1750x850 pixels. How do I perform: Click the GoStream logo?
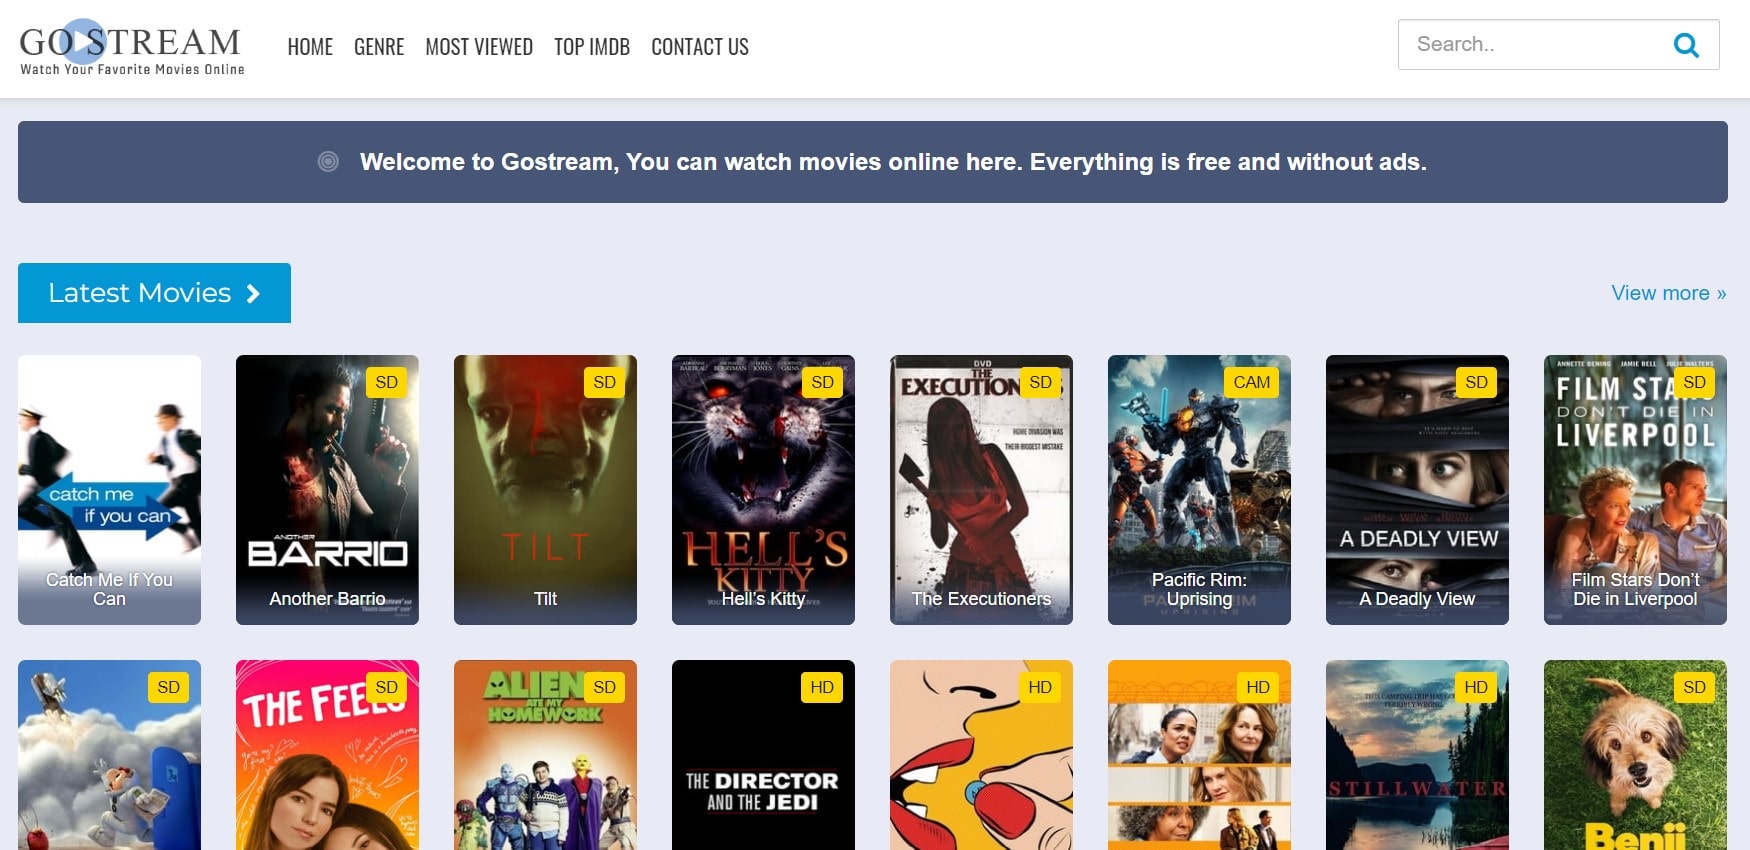coord(131,47)
